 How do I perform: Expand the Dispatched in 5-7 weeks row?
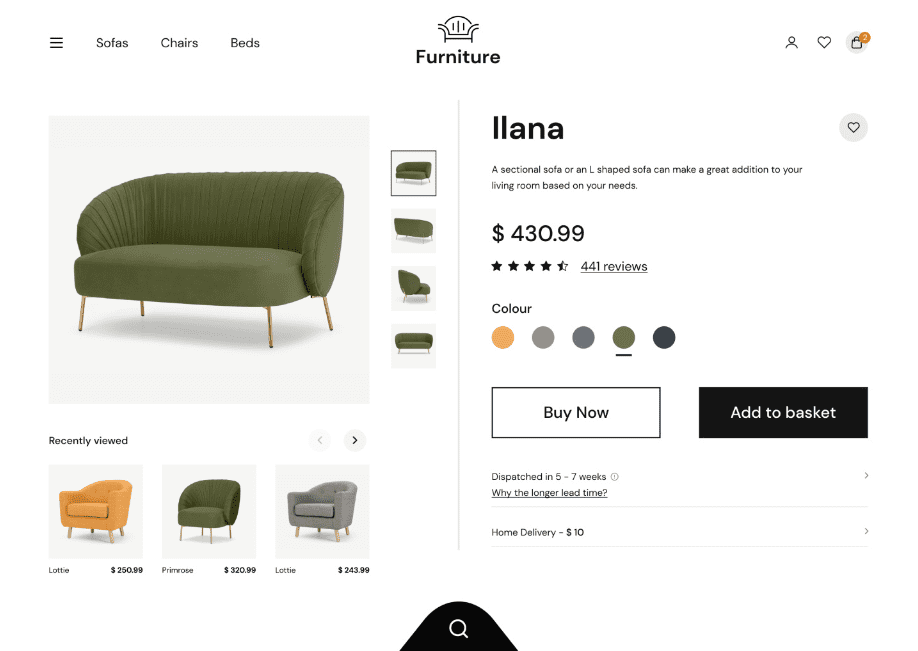[866, 476]
